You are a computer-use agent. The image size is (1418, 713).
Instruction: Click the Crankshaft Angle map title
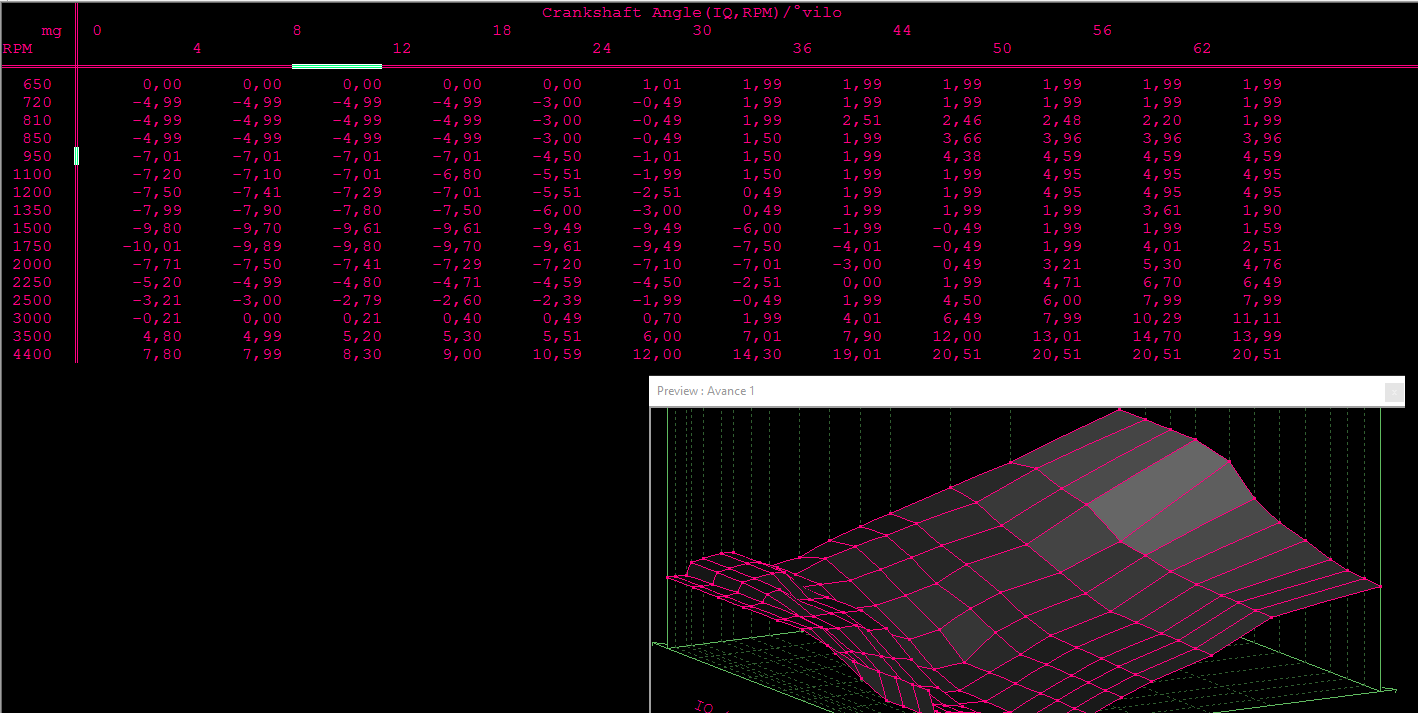point(692,13)
